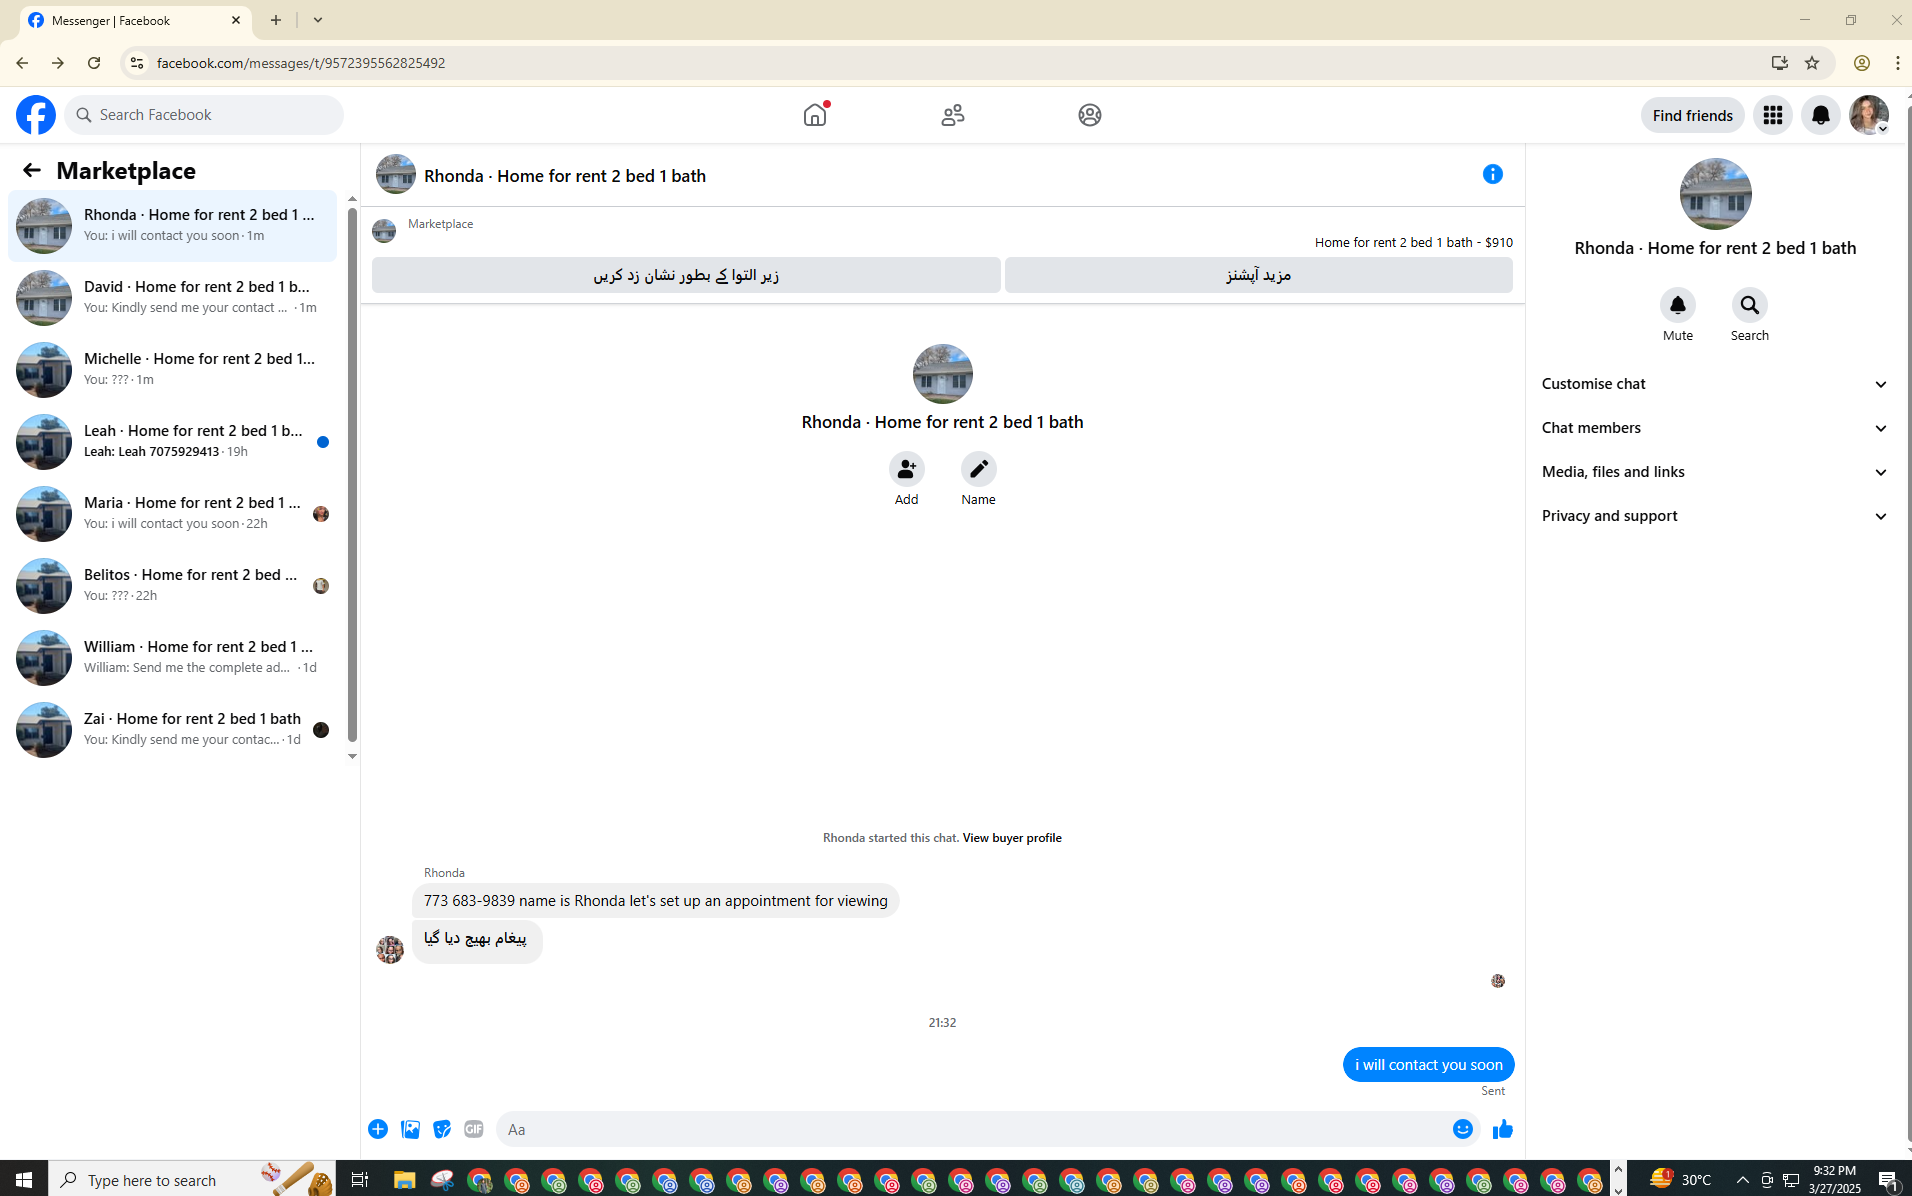Click the Add people icon
This screenshot has width=1912, height=1196.
pyautogui.click(x=907, y=469)
